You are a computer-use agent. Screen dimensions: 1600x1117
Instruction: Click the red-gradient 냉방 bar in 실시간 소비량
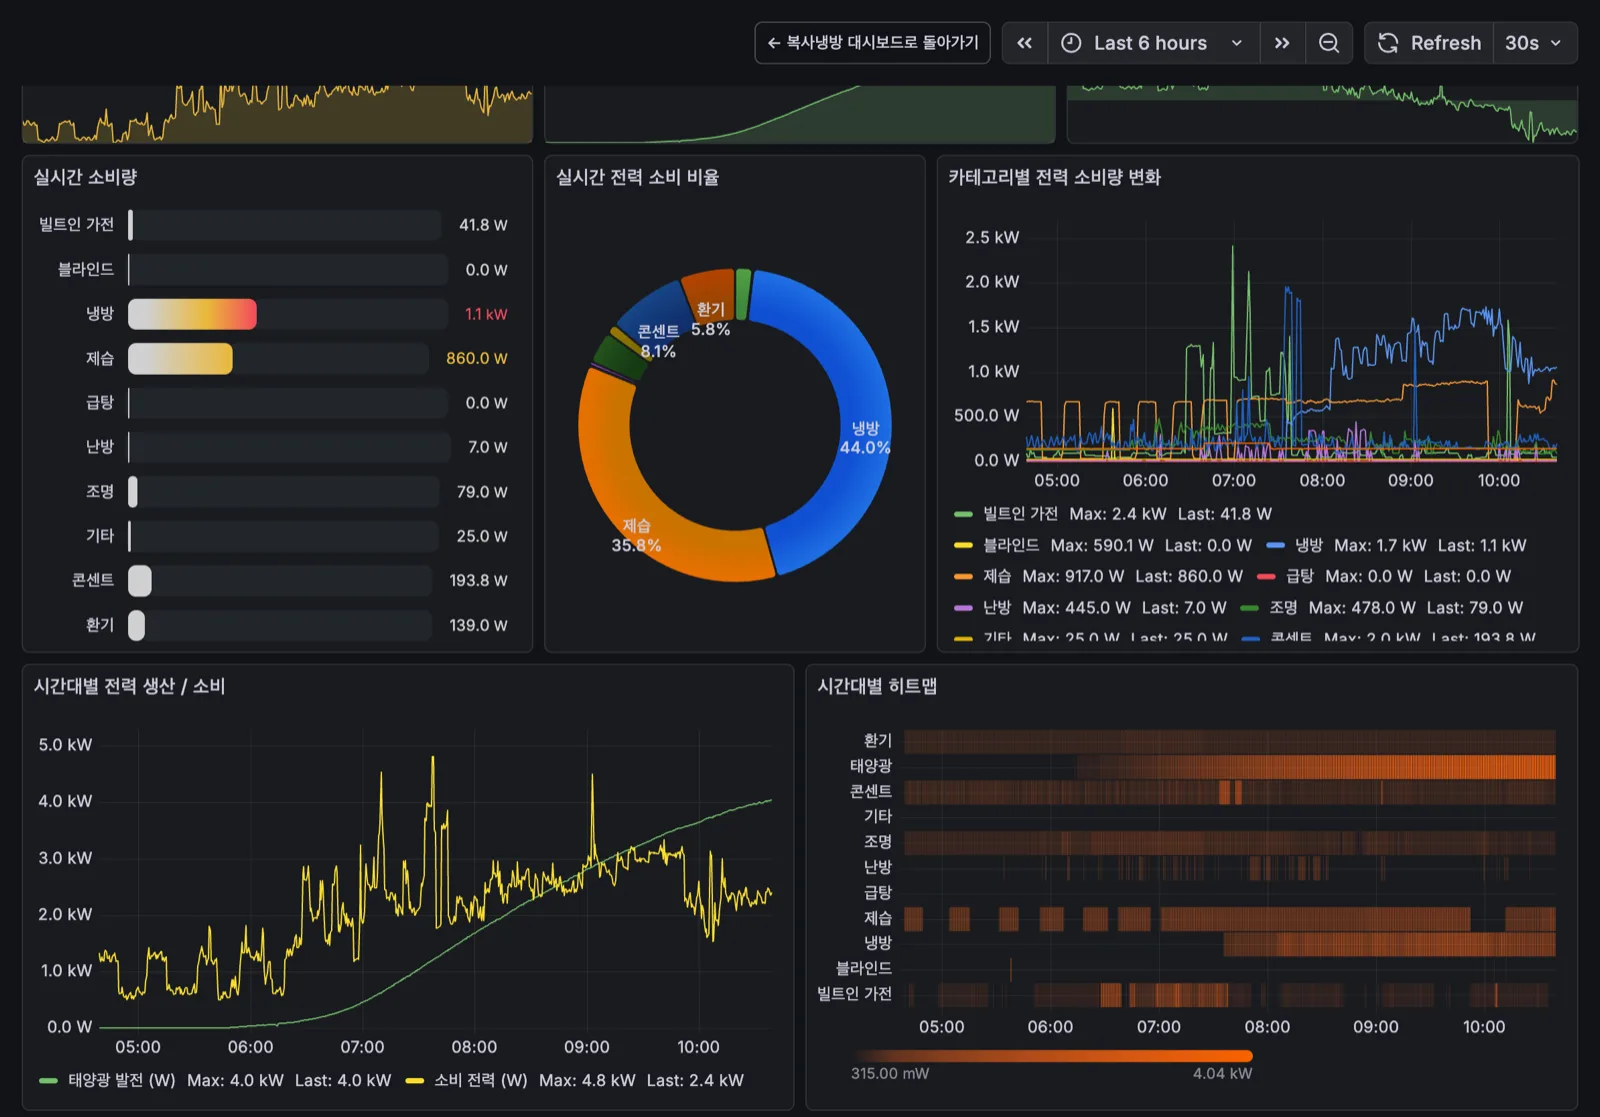pyautogui.click(x=192, y=314)
